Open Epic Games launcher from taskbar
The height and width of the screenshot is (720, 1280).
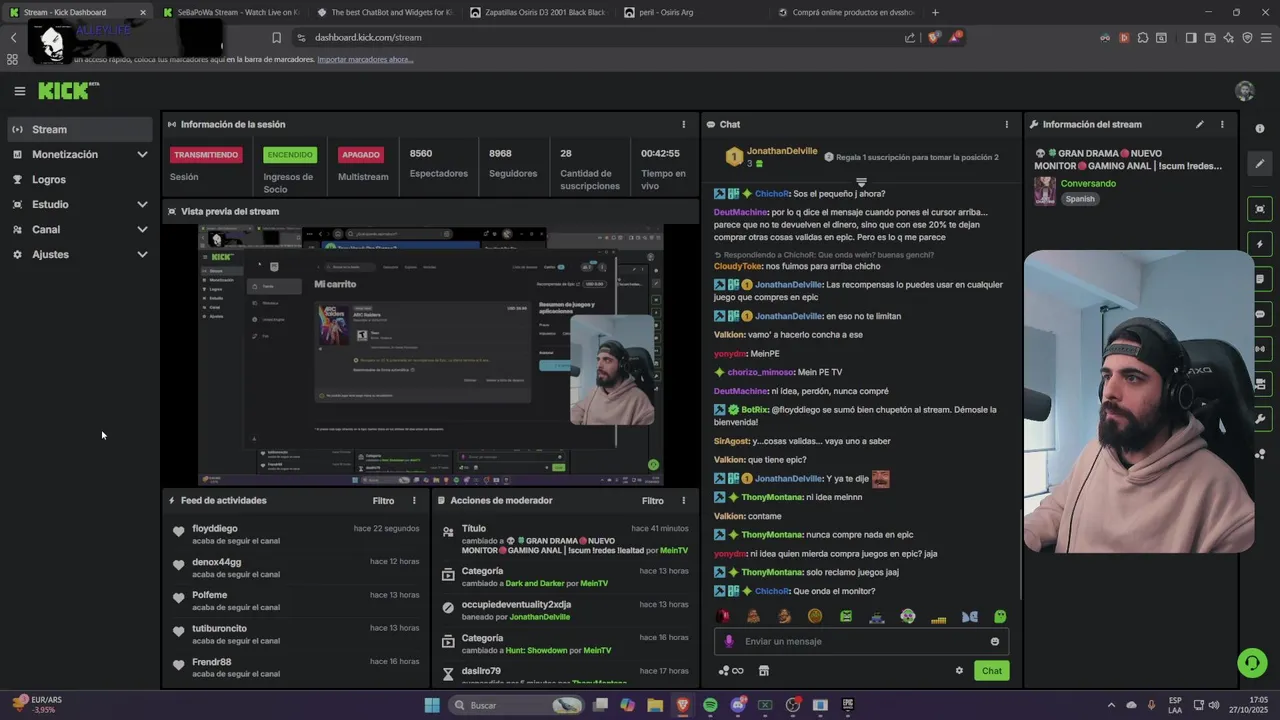(848, 705)
